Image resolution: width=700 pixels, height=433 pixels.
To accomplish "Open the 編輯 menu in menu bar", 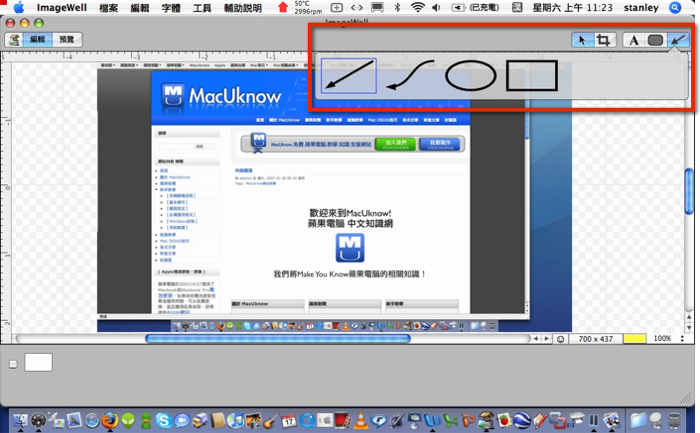I will pos(140,8).
